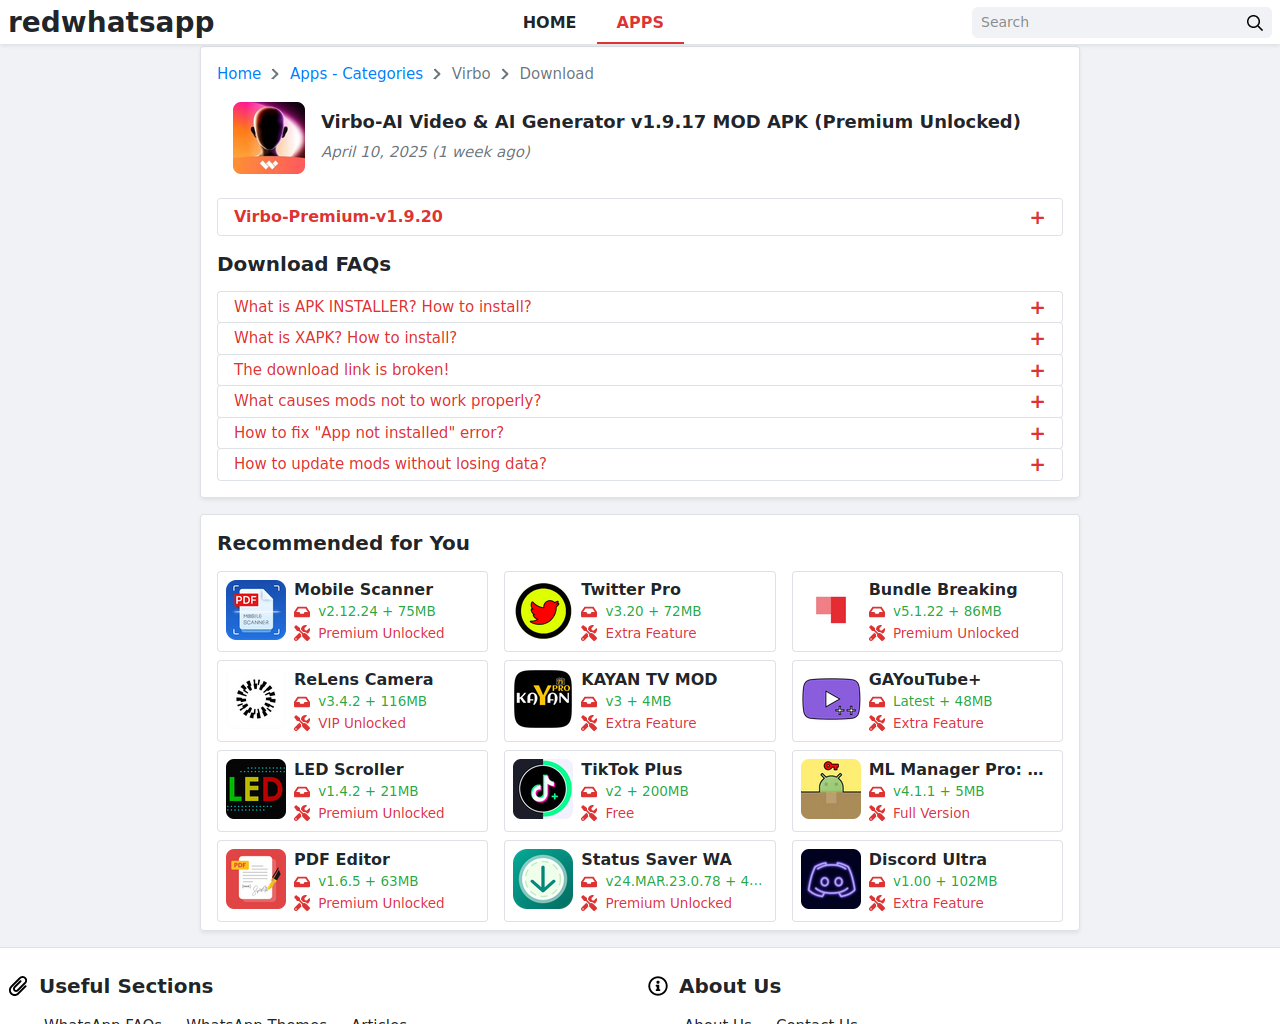Open the Discord Ultra app icon
Image resolution: width=1280 pixels, height=1024 pixels.
831,880
